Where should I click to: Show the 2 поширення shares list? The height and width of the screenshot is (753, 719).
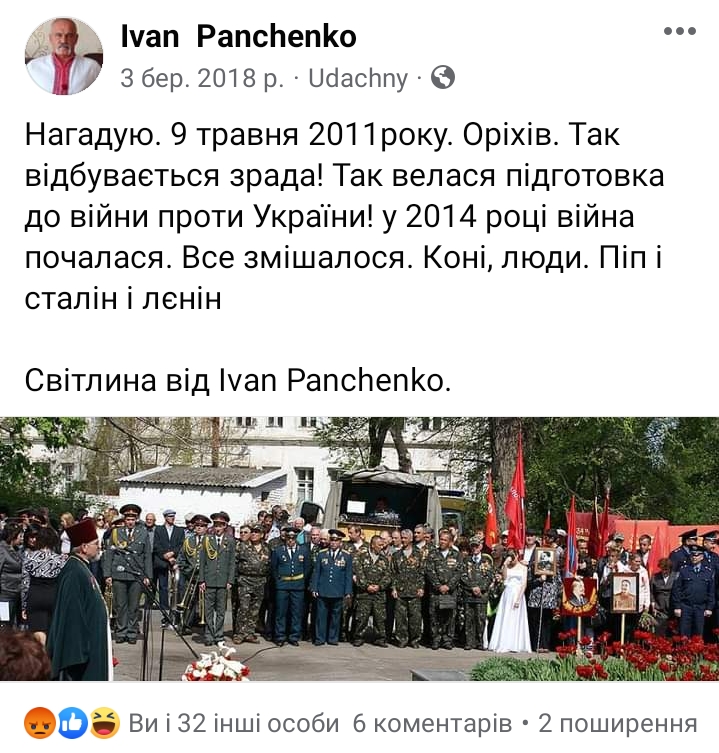(618, 723)
